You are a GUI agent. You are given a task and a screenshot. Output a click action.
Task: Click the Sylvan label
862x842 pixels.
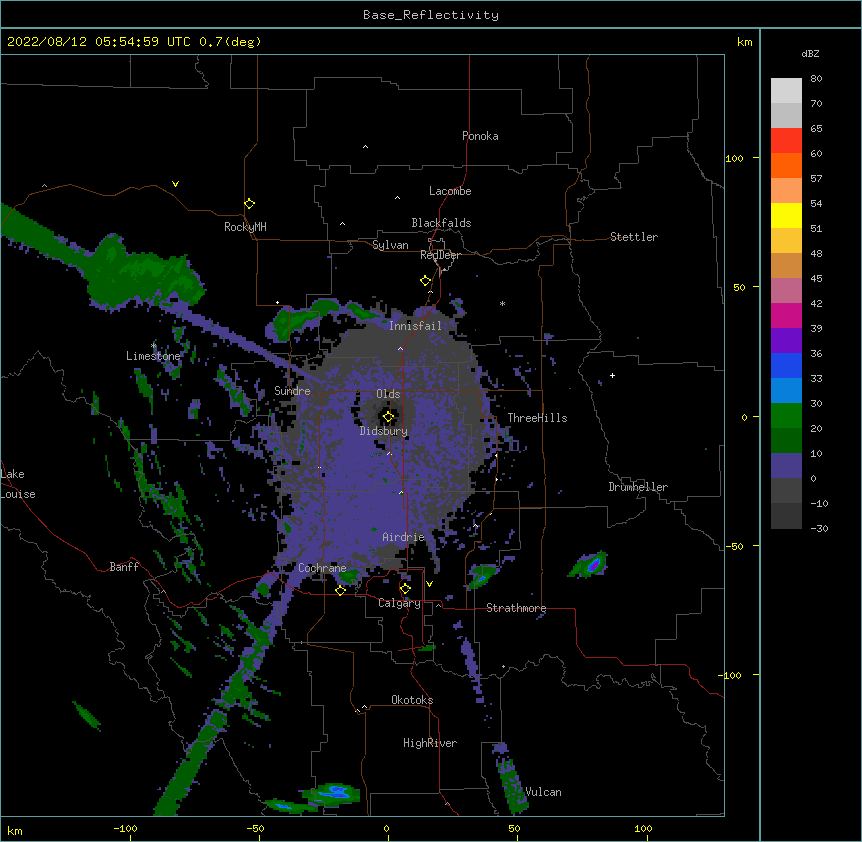390,245
